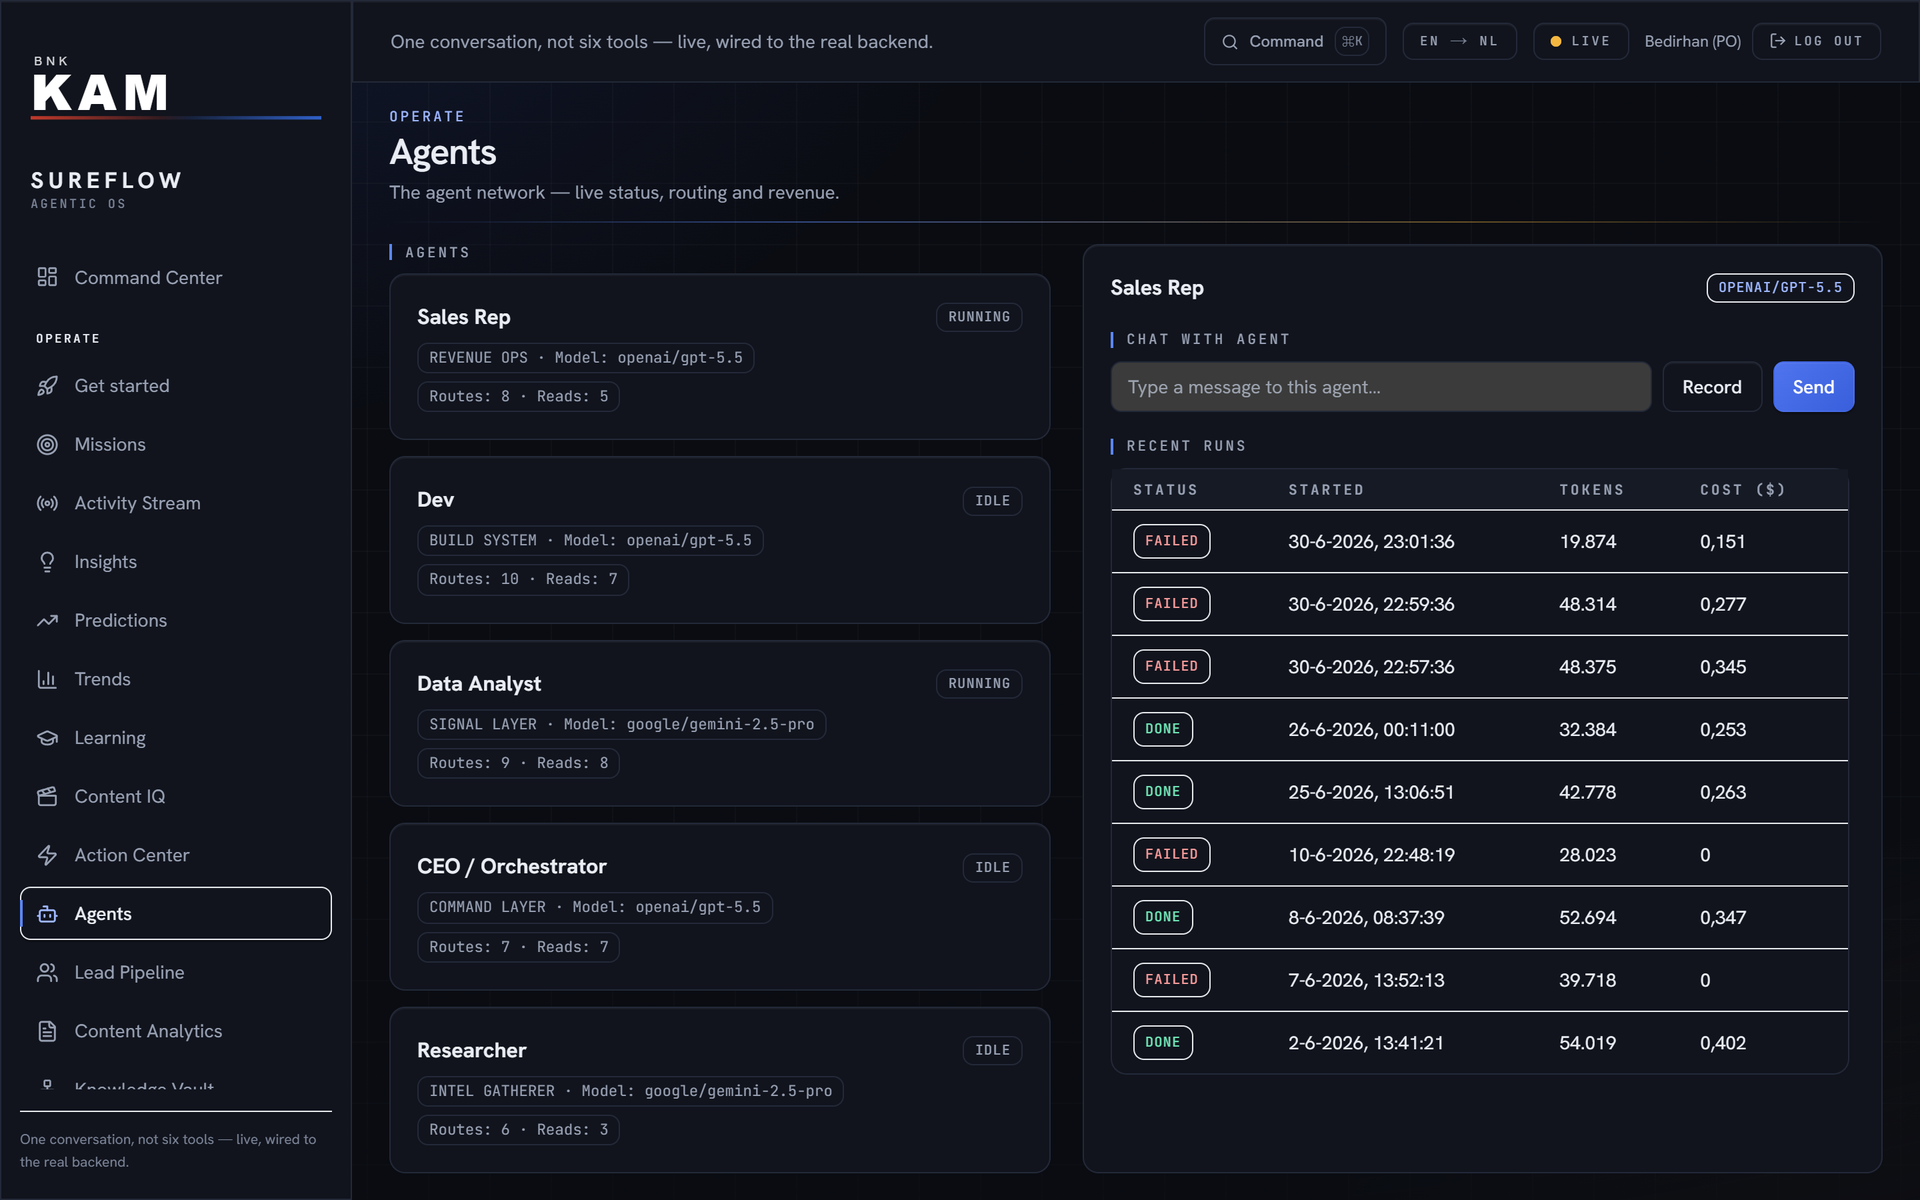Click the cost value 0,345
Image resolution: width=1920 pixels, height=1200 pixels.
(1722, 667)
